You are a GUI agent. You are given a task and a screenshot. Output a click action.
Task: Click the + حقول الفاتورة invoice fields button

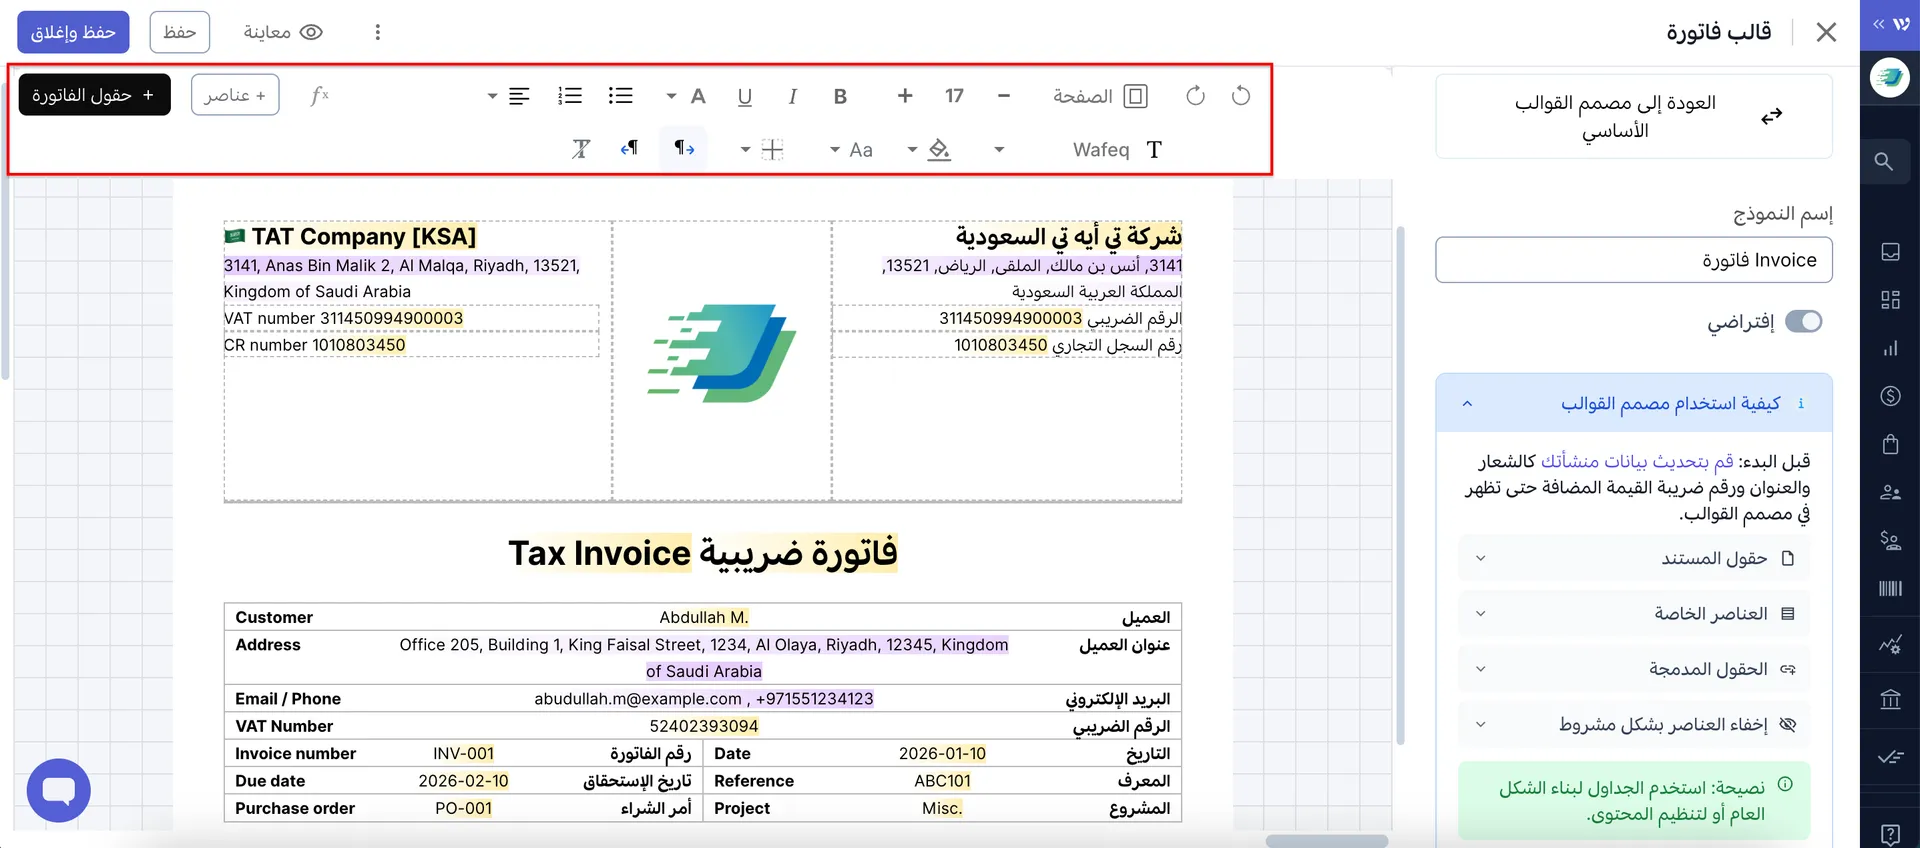(94, 95)
